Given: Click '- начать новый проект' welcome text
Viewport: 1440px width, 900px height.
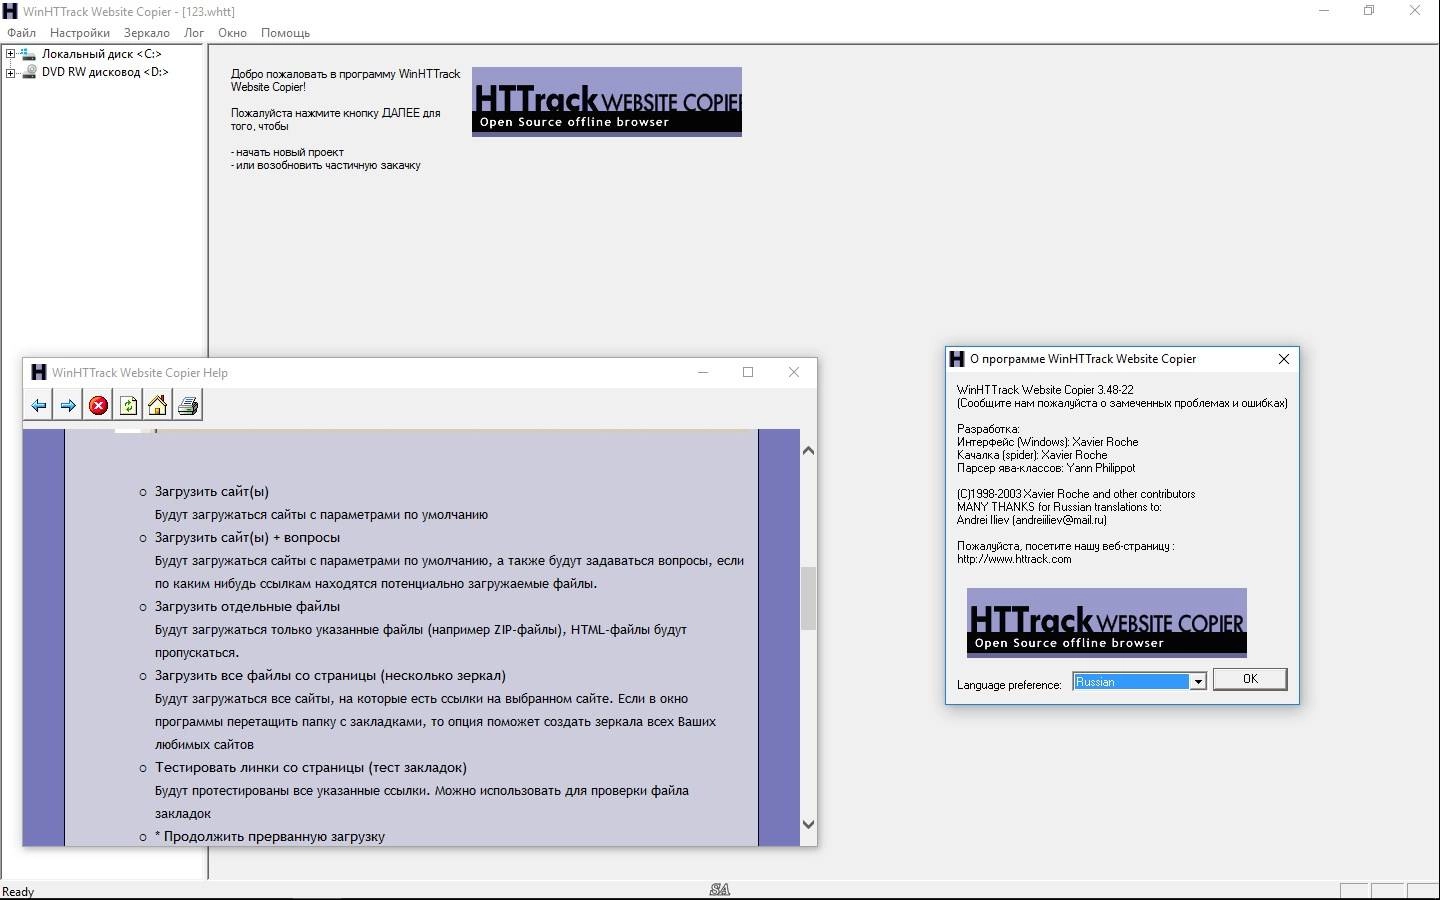Looking at the screenshot, I should (x=287, y=152).
